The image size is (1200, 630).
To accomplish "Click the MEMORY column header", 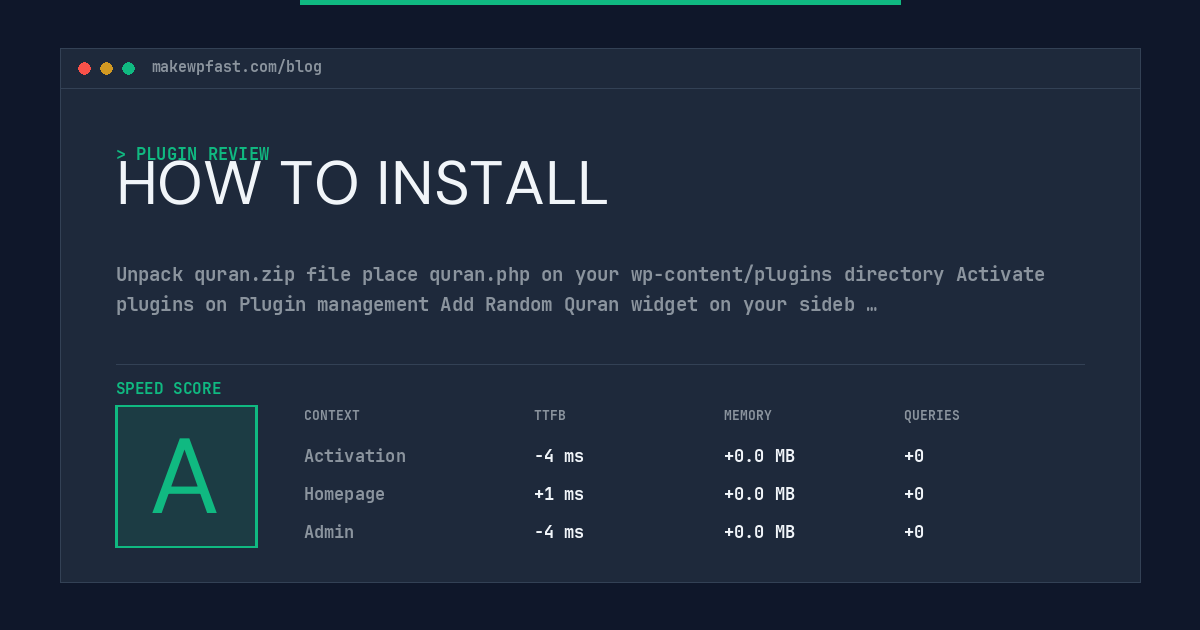I will click(748, 416).
